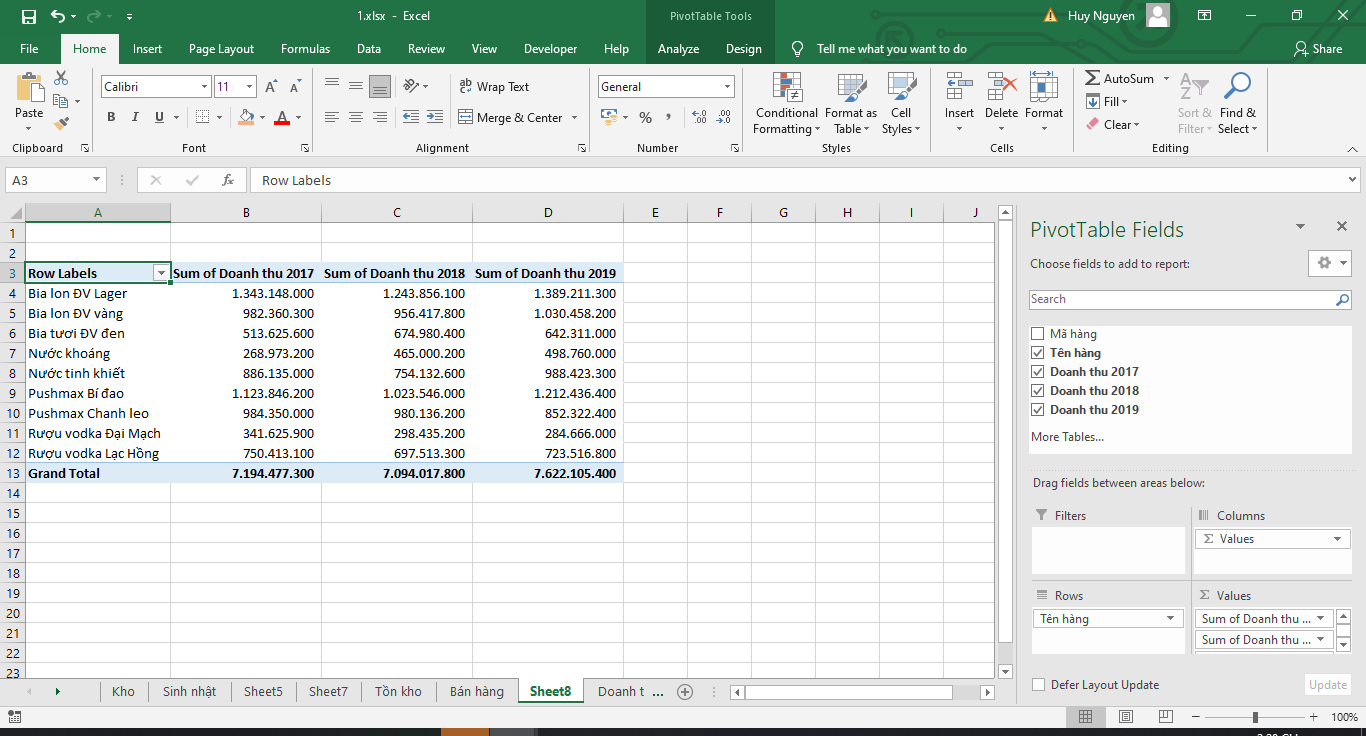This screenshot has width=1366, height=736.
Task: Click the Percent Style icon
Action: pyautogui.click(x=645, y=117)
